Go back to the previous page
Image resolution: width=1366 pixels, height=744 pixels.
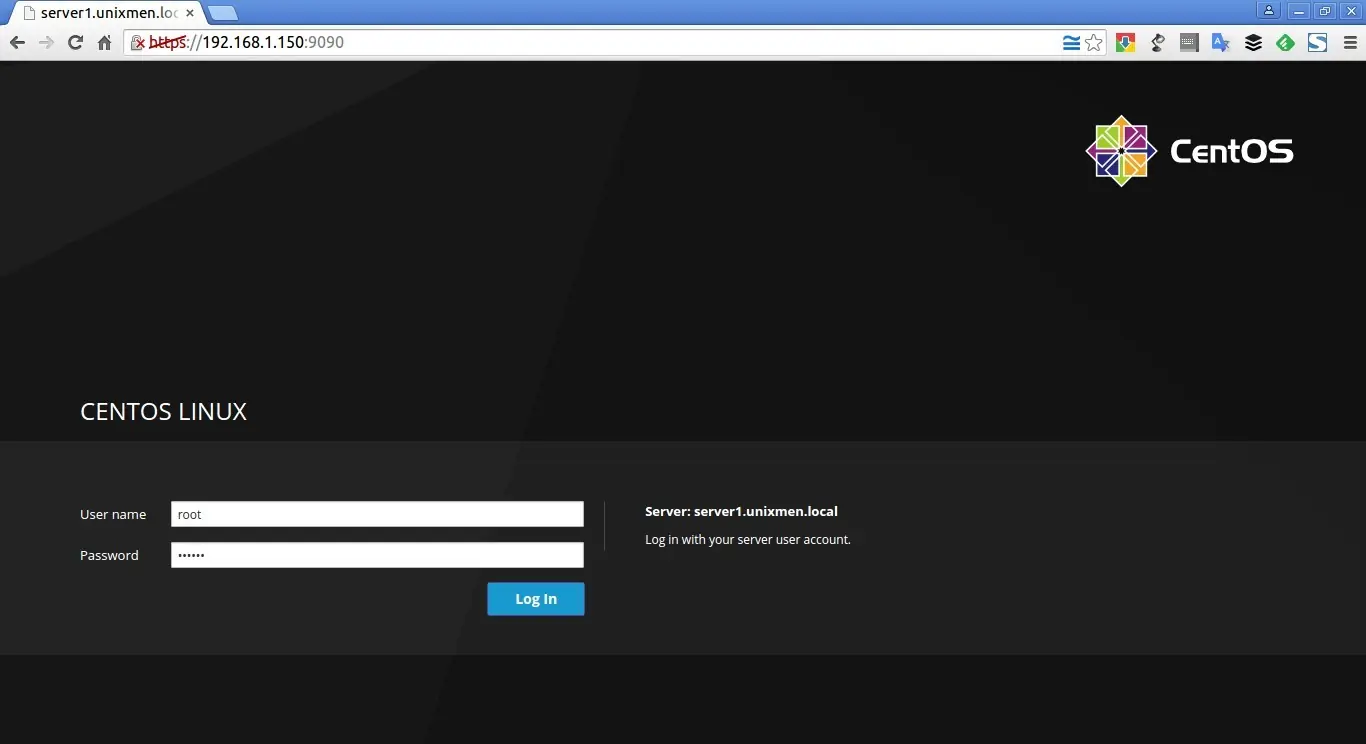tap(17, 43)
